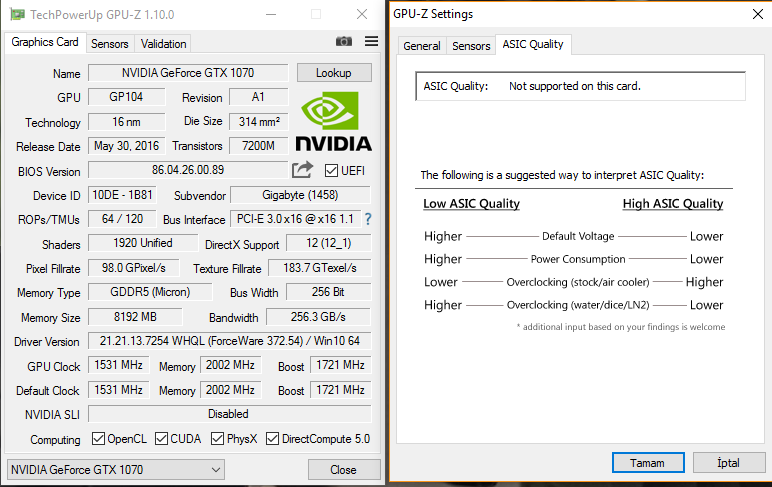Toggle the UEFI checkbox
Screen dimensions: 772x487
[x=331, y=171]
